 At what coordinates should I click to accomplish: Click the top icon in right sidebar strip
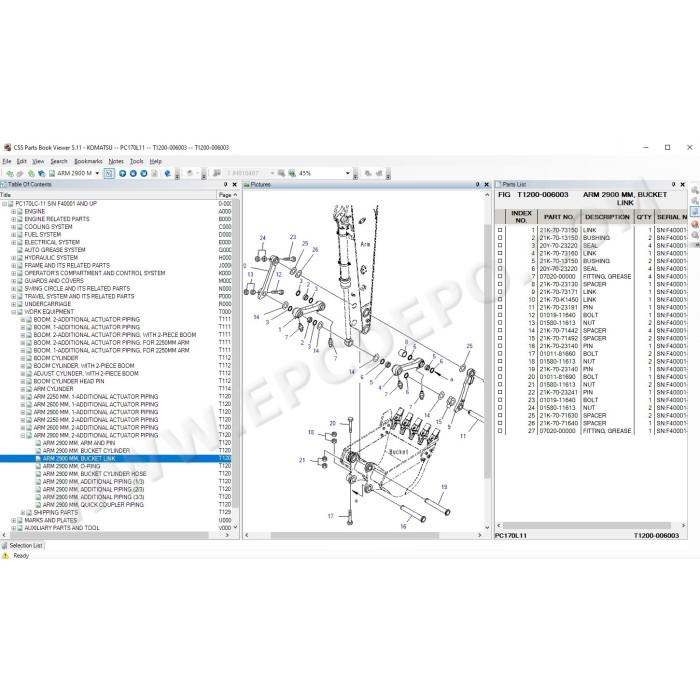tap(695, 190)
